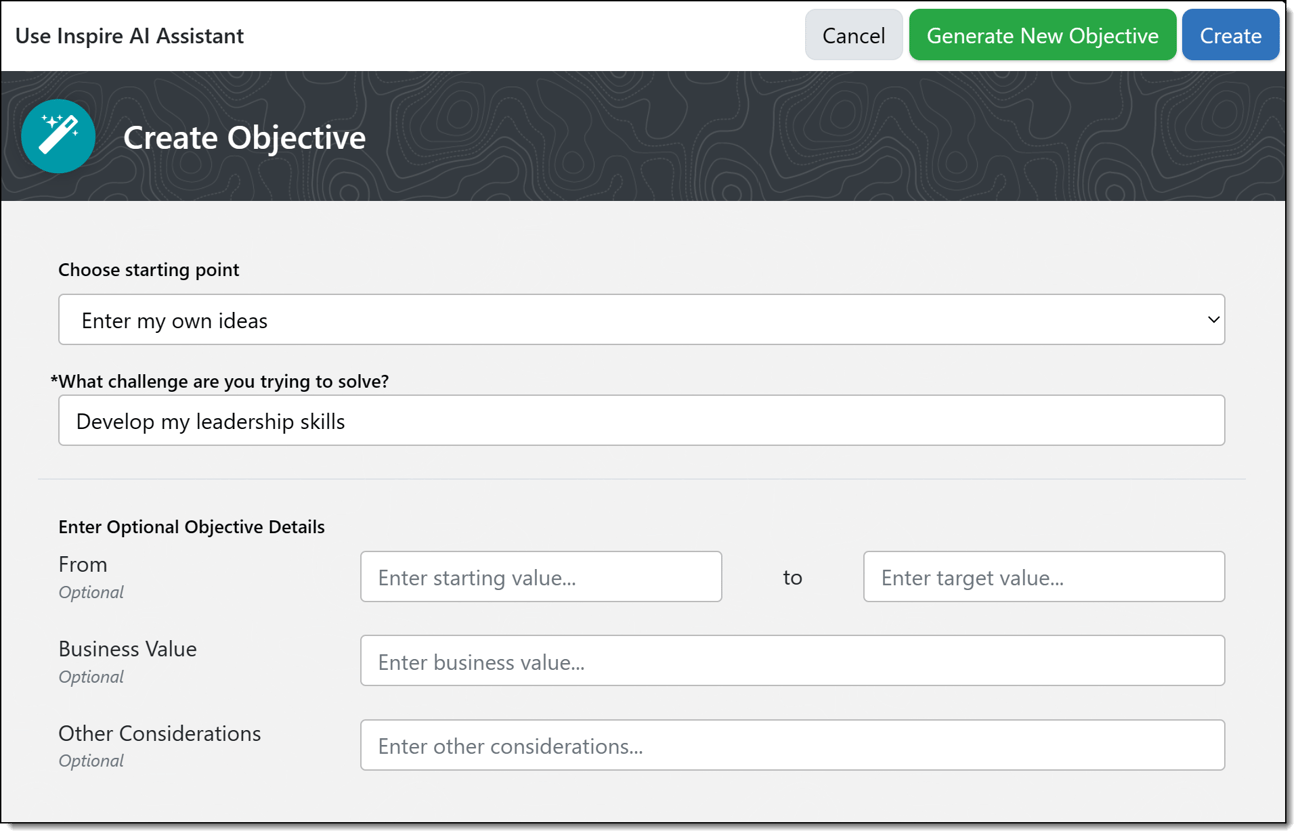Click the Enter starting value field
Viewport: 1300px width, 837px height.
coord(540,577)
